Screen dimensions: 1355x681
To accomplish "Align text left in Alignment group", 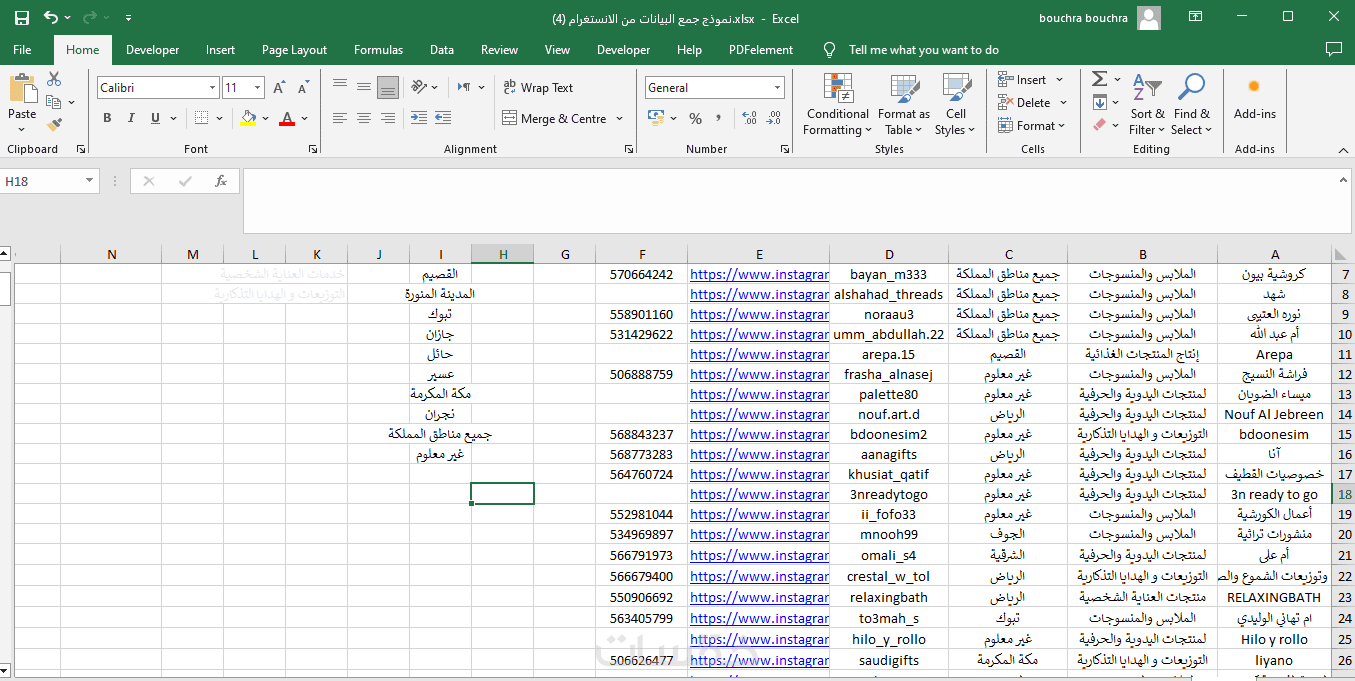I will point(340,118).
